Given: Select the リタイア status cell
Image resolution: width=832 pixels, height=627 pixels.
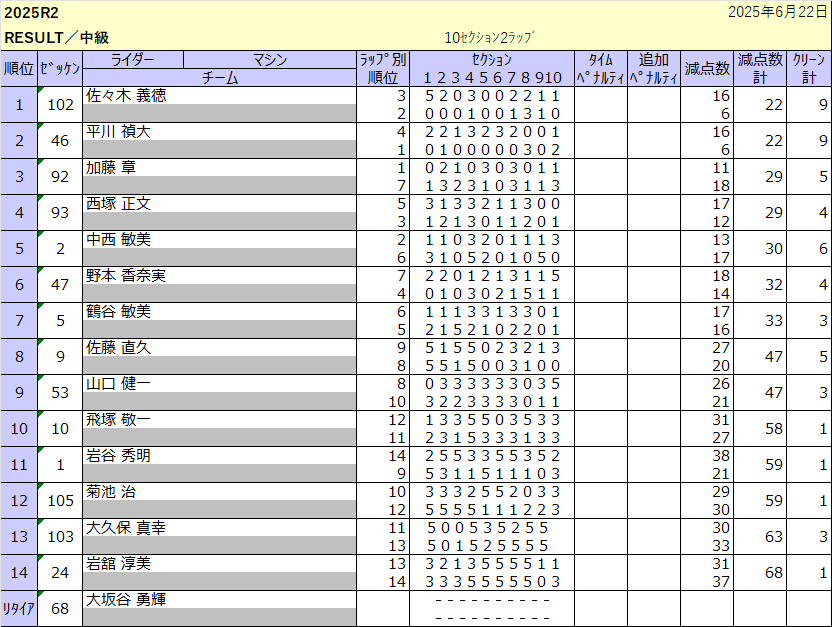Looking at the screenshot, I should (19, 609).
